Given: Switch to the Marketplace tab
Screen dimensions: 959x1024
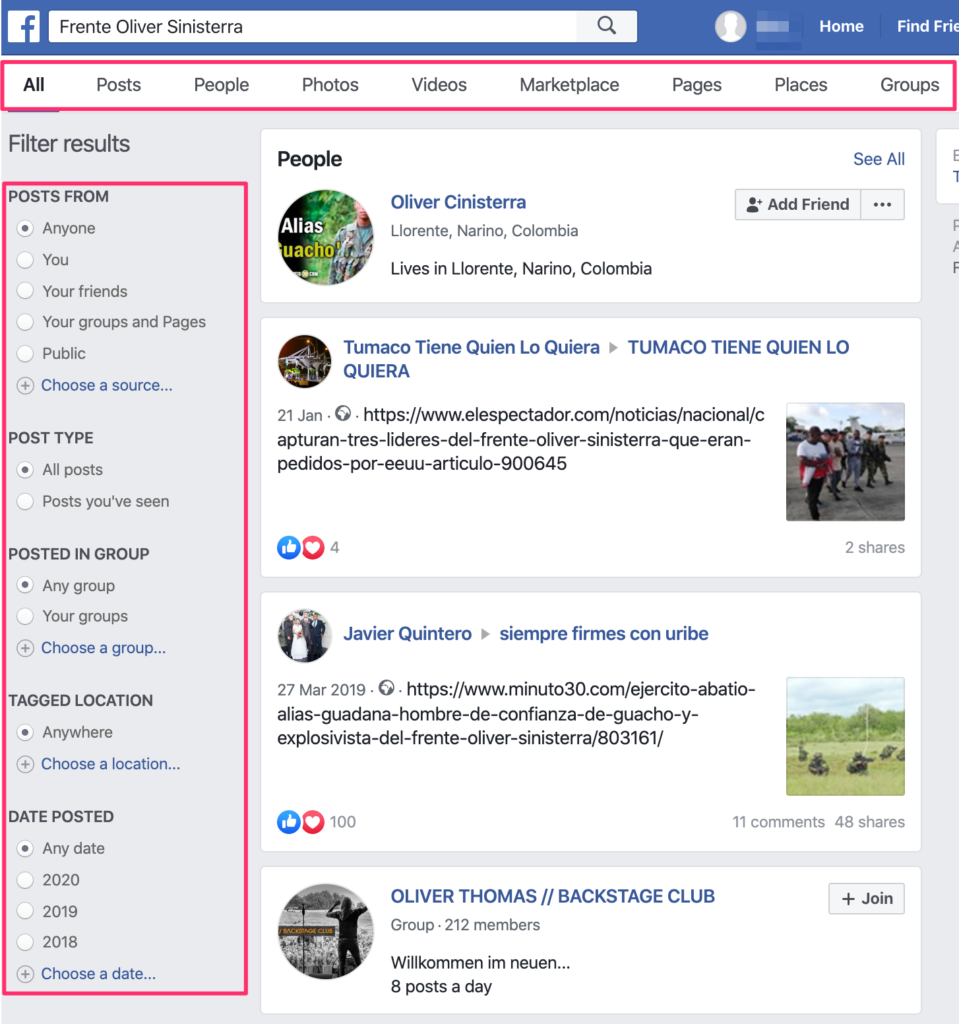Looking at the screenshot, I should pyautogui.click(x=569, y=85).
